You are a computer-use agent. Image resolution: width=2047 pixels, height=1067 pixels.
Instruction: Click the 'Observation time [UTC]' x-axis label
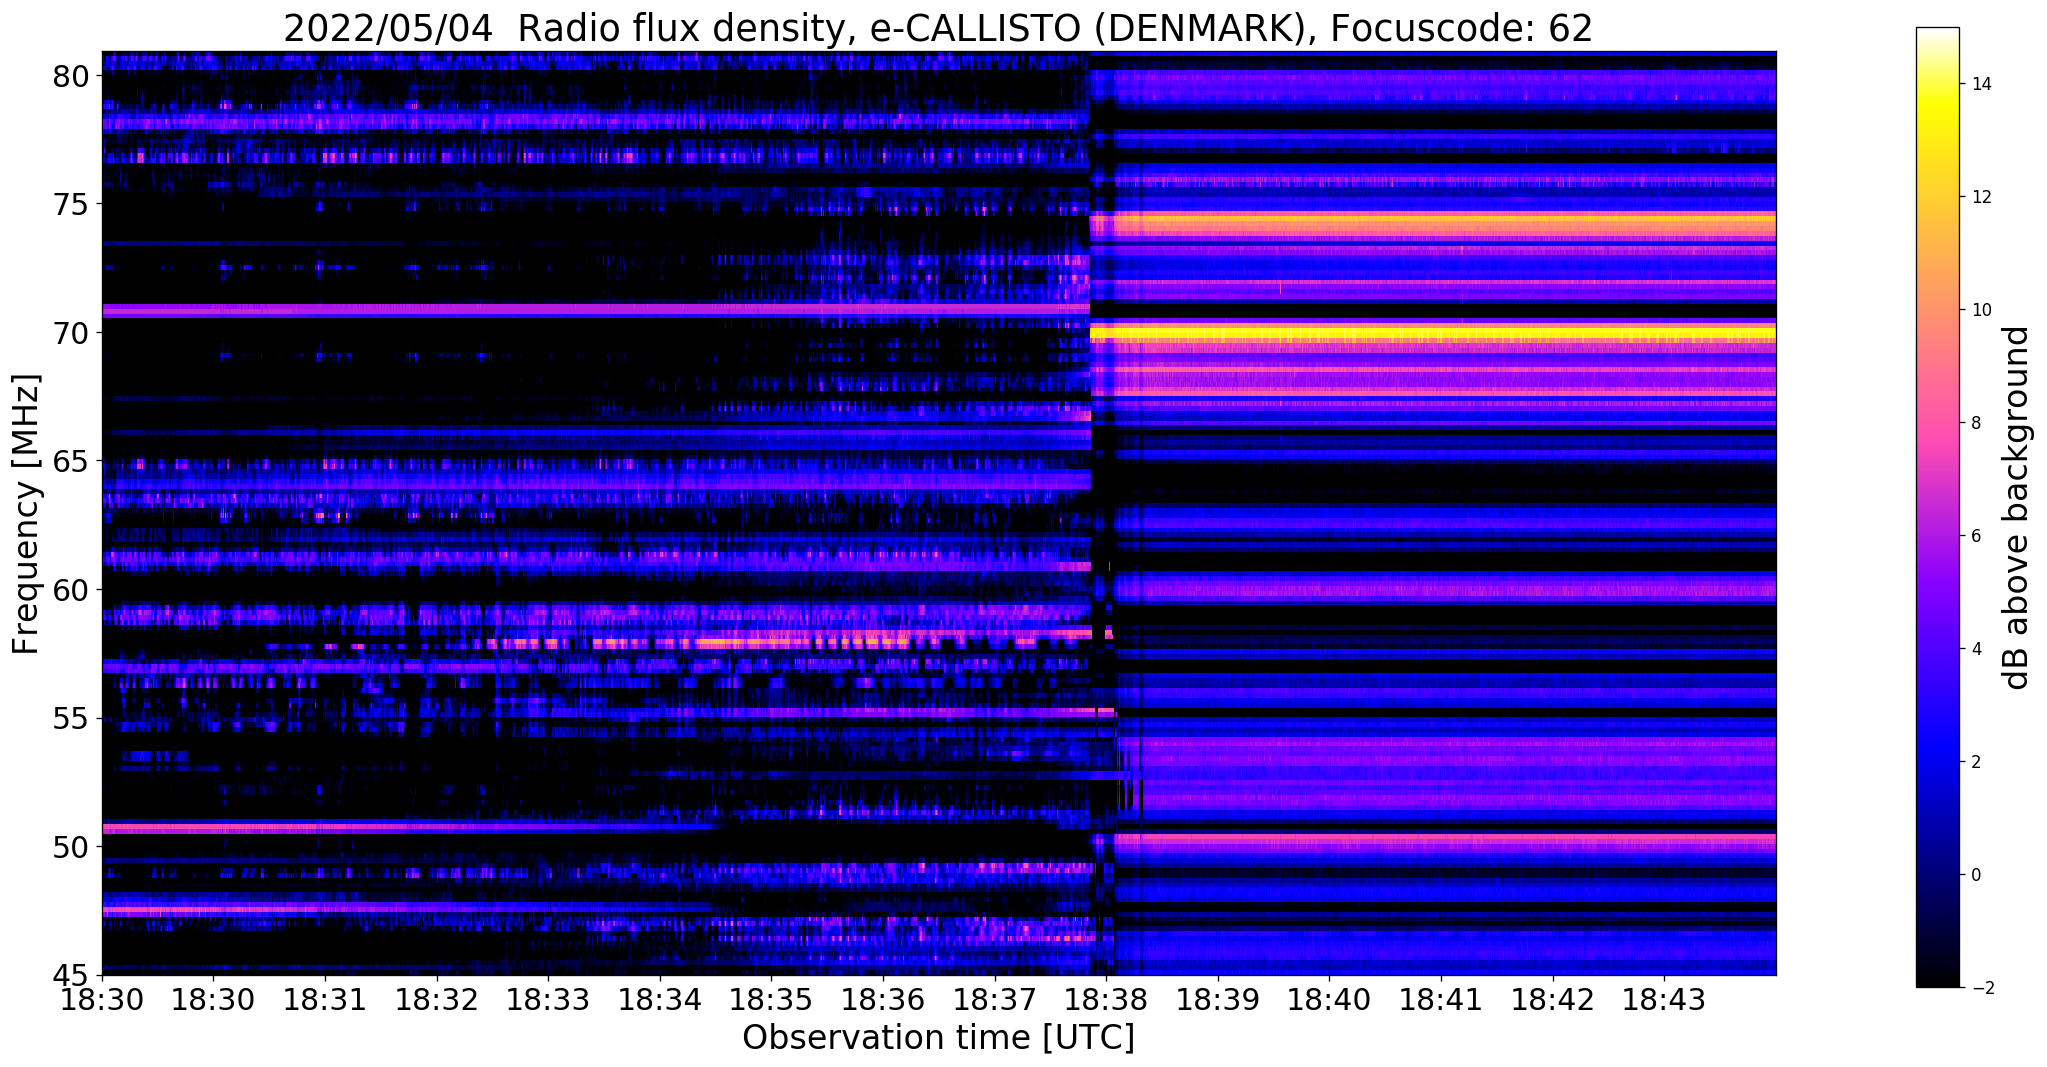point(938,1038)
